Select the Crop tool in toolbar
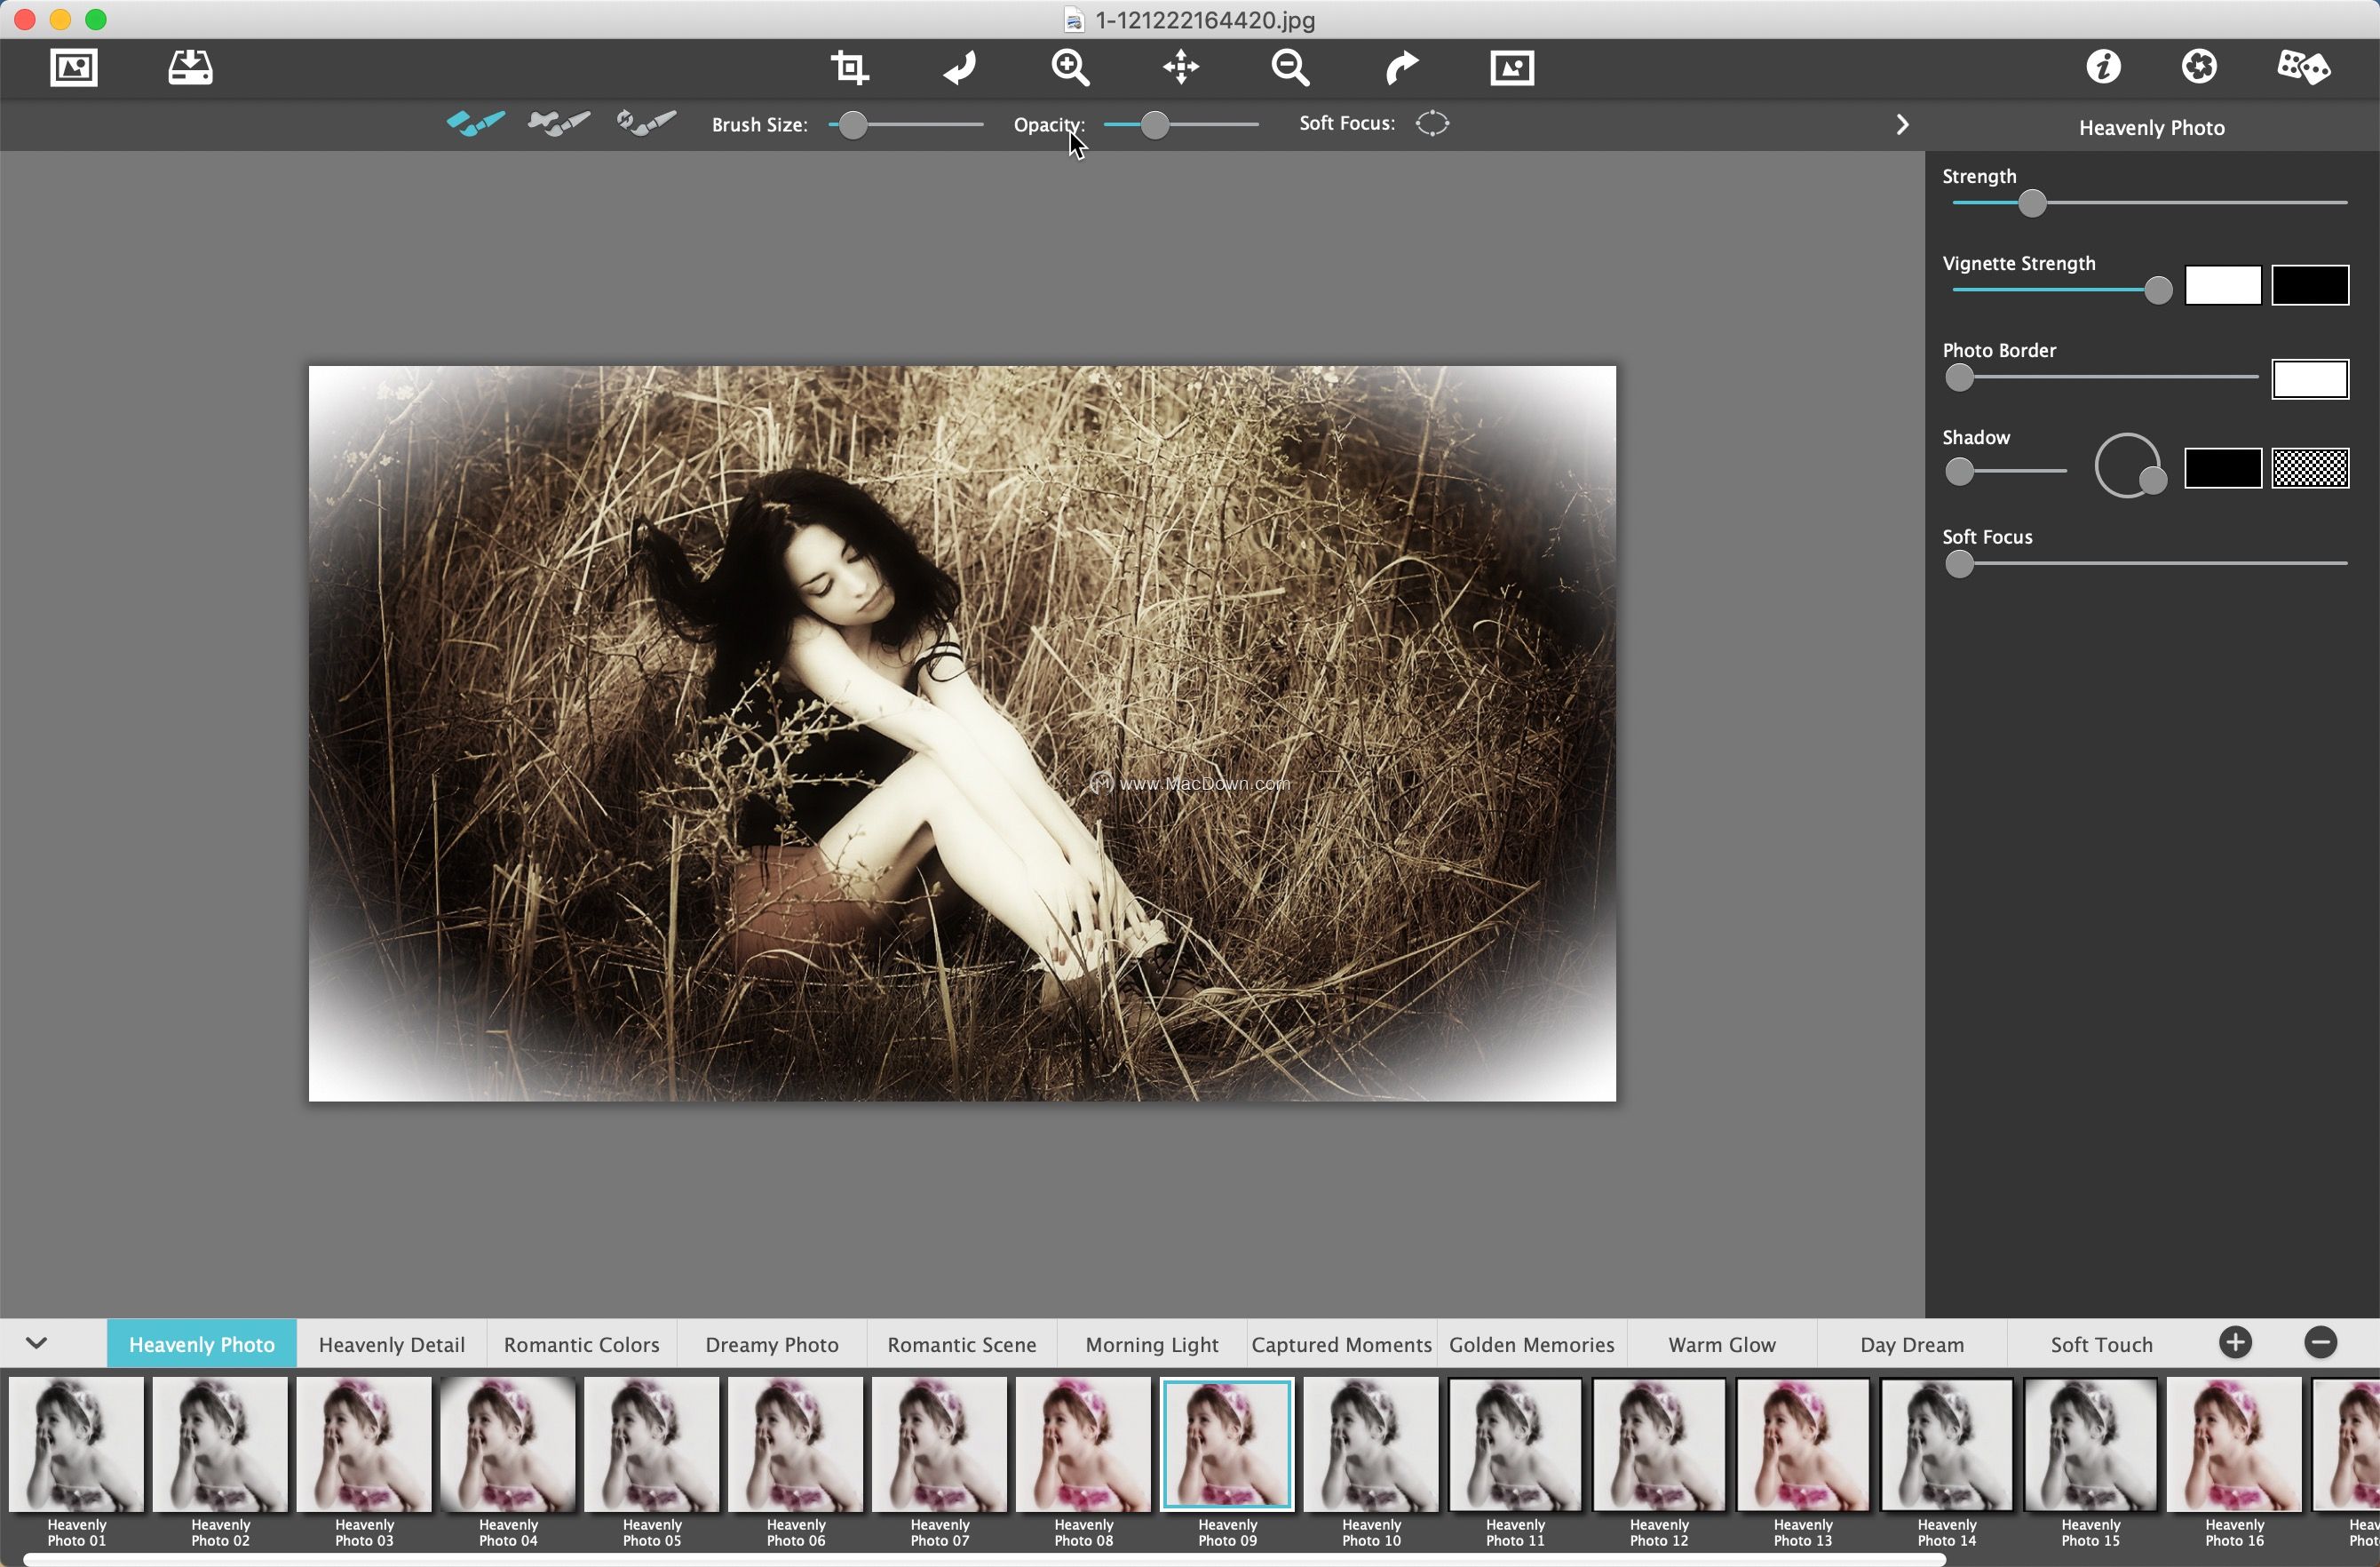Image resolution: width=2380 pixels, height=1567 pixels. click(849, 68)
